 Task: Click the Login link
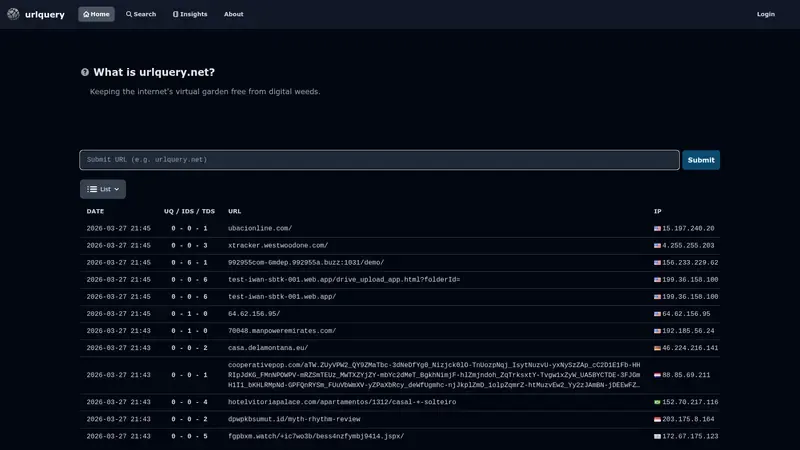(765, 14)
